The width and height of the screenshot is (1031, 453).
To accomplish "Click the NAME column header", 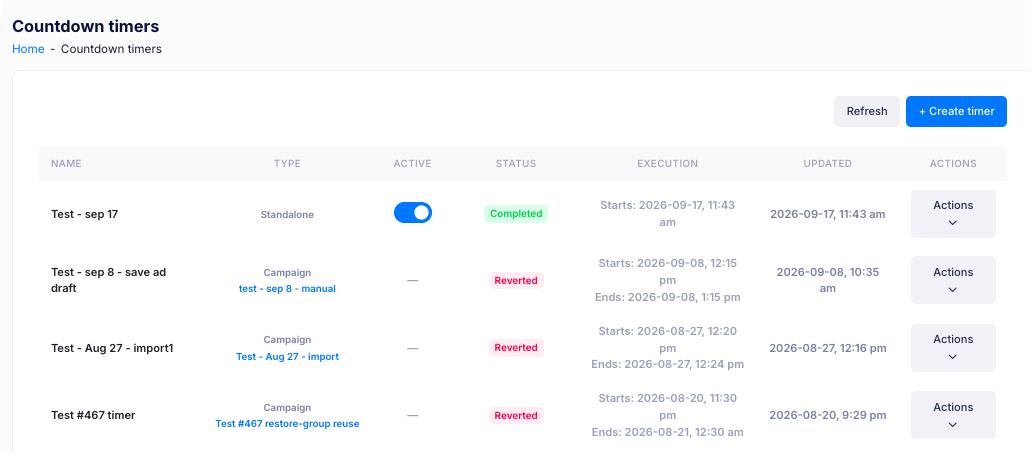I will (x=66, y=164).
